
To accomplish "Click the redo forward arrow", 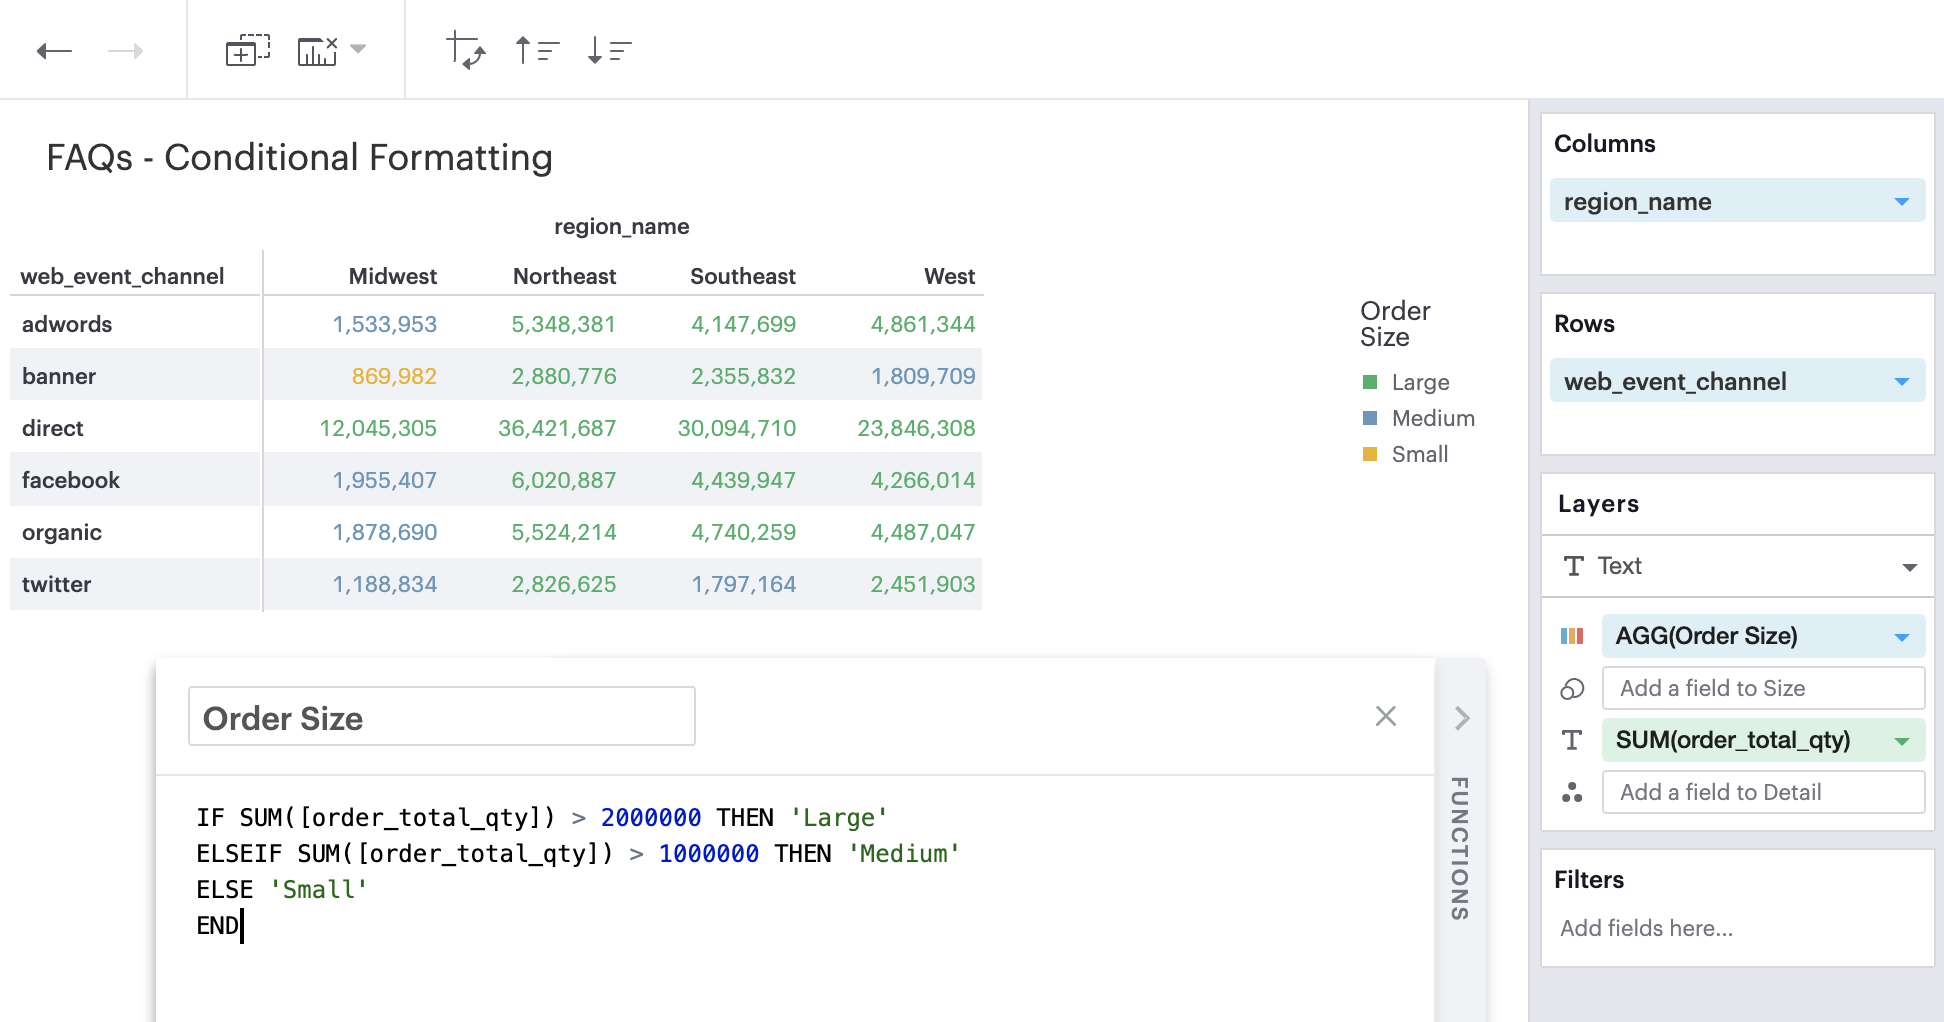I will [125, 51].
